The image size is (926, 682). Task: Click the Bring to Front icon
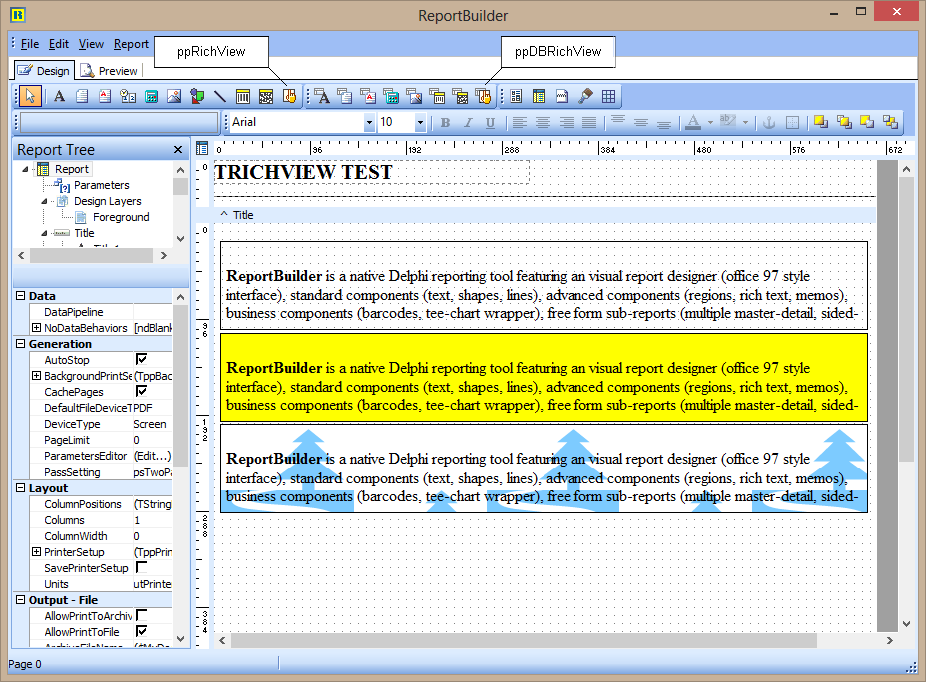point(820,122)
